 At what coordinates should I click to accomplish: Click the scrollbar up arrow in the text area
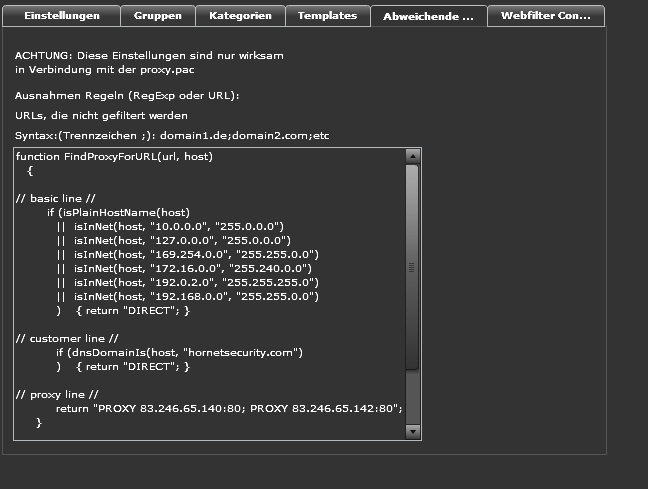pyautogui.click(x=413, y=156)
